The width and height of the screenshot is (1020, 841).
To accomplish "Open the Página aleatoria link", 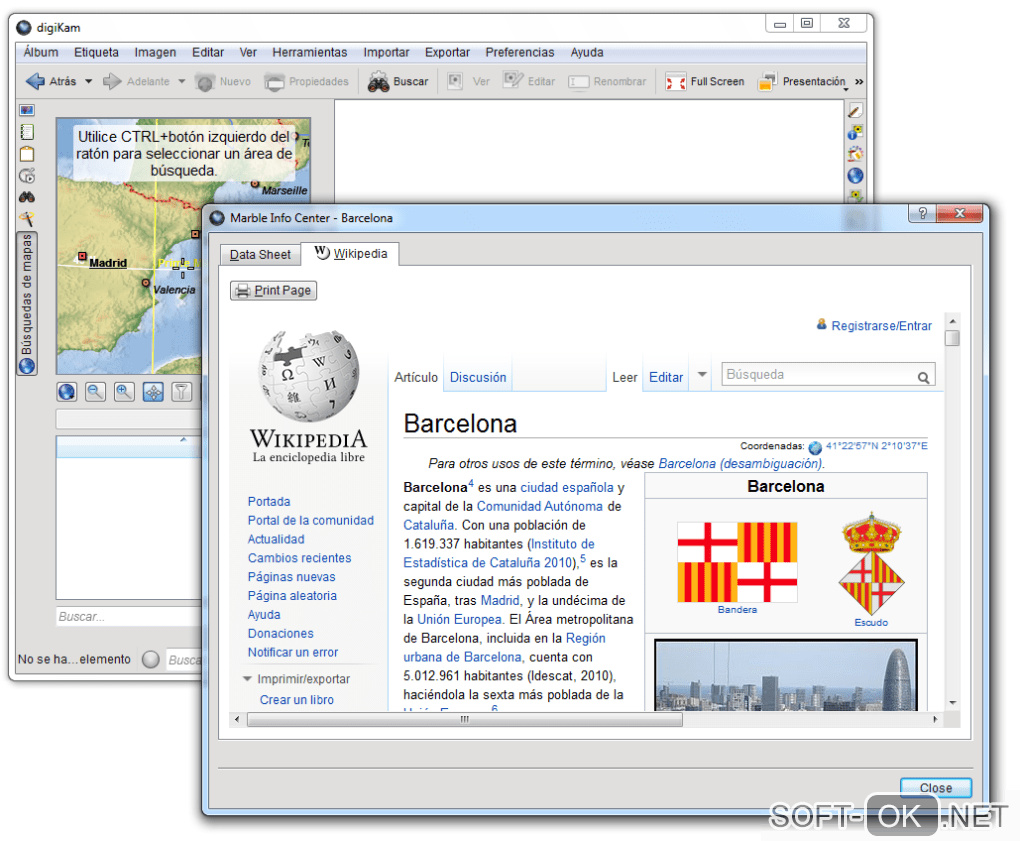I will [x=292, y=596].
